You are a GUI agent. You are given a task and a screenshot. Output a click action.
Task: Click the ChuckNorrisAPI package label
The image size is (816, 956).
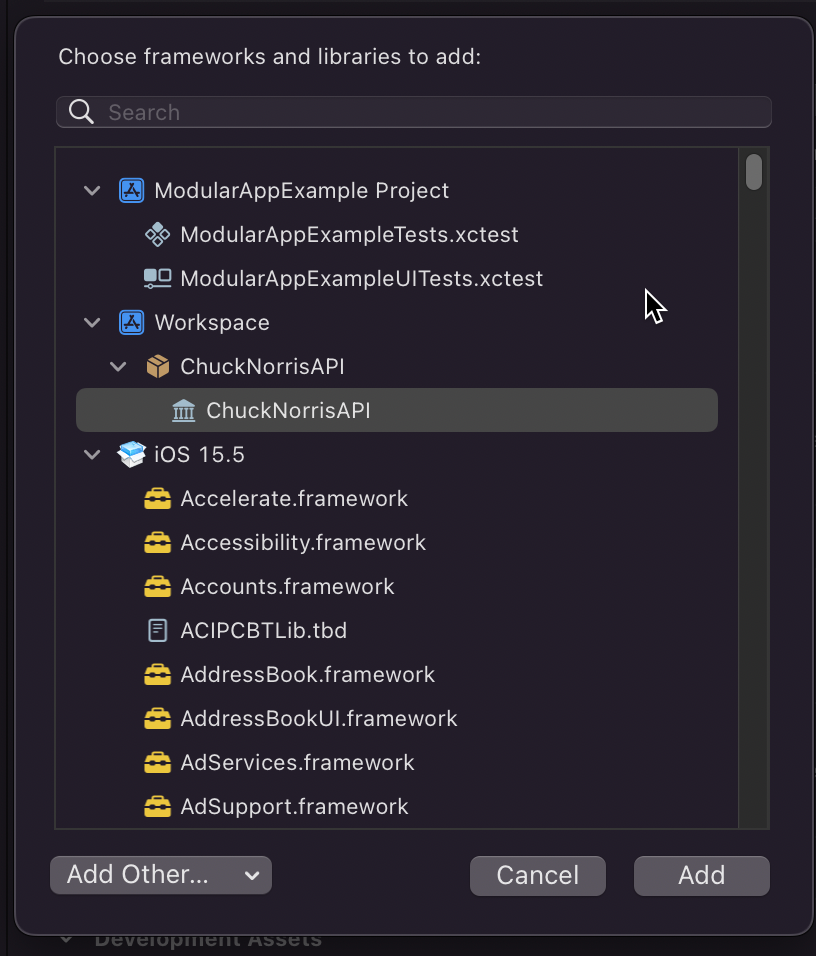pyautogui.click(x=262, y=366)
